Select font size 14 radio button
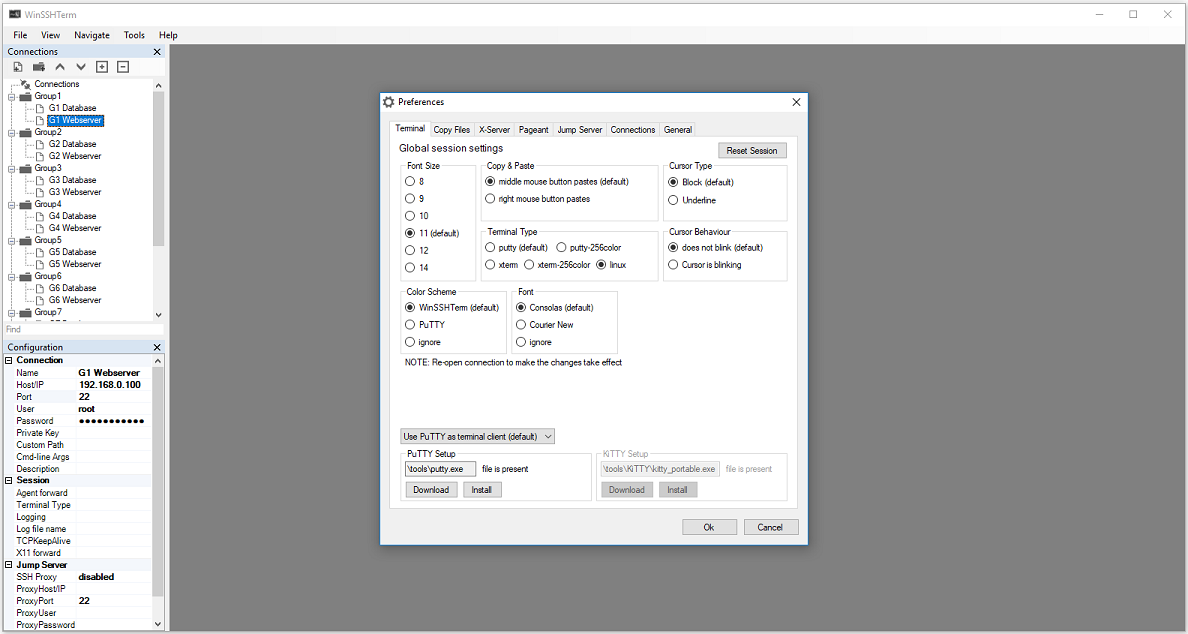This screenshot has height=634, width=1188. click(x=417, y=267)
